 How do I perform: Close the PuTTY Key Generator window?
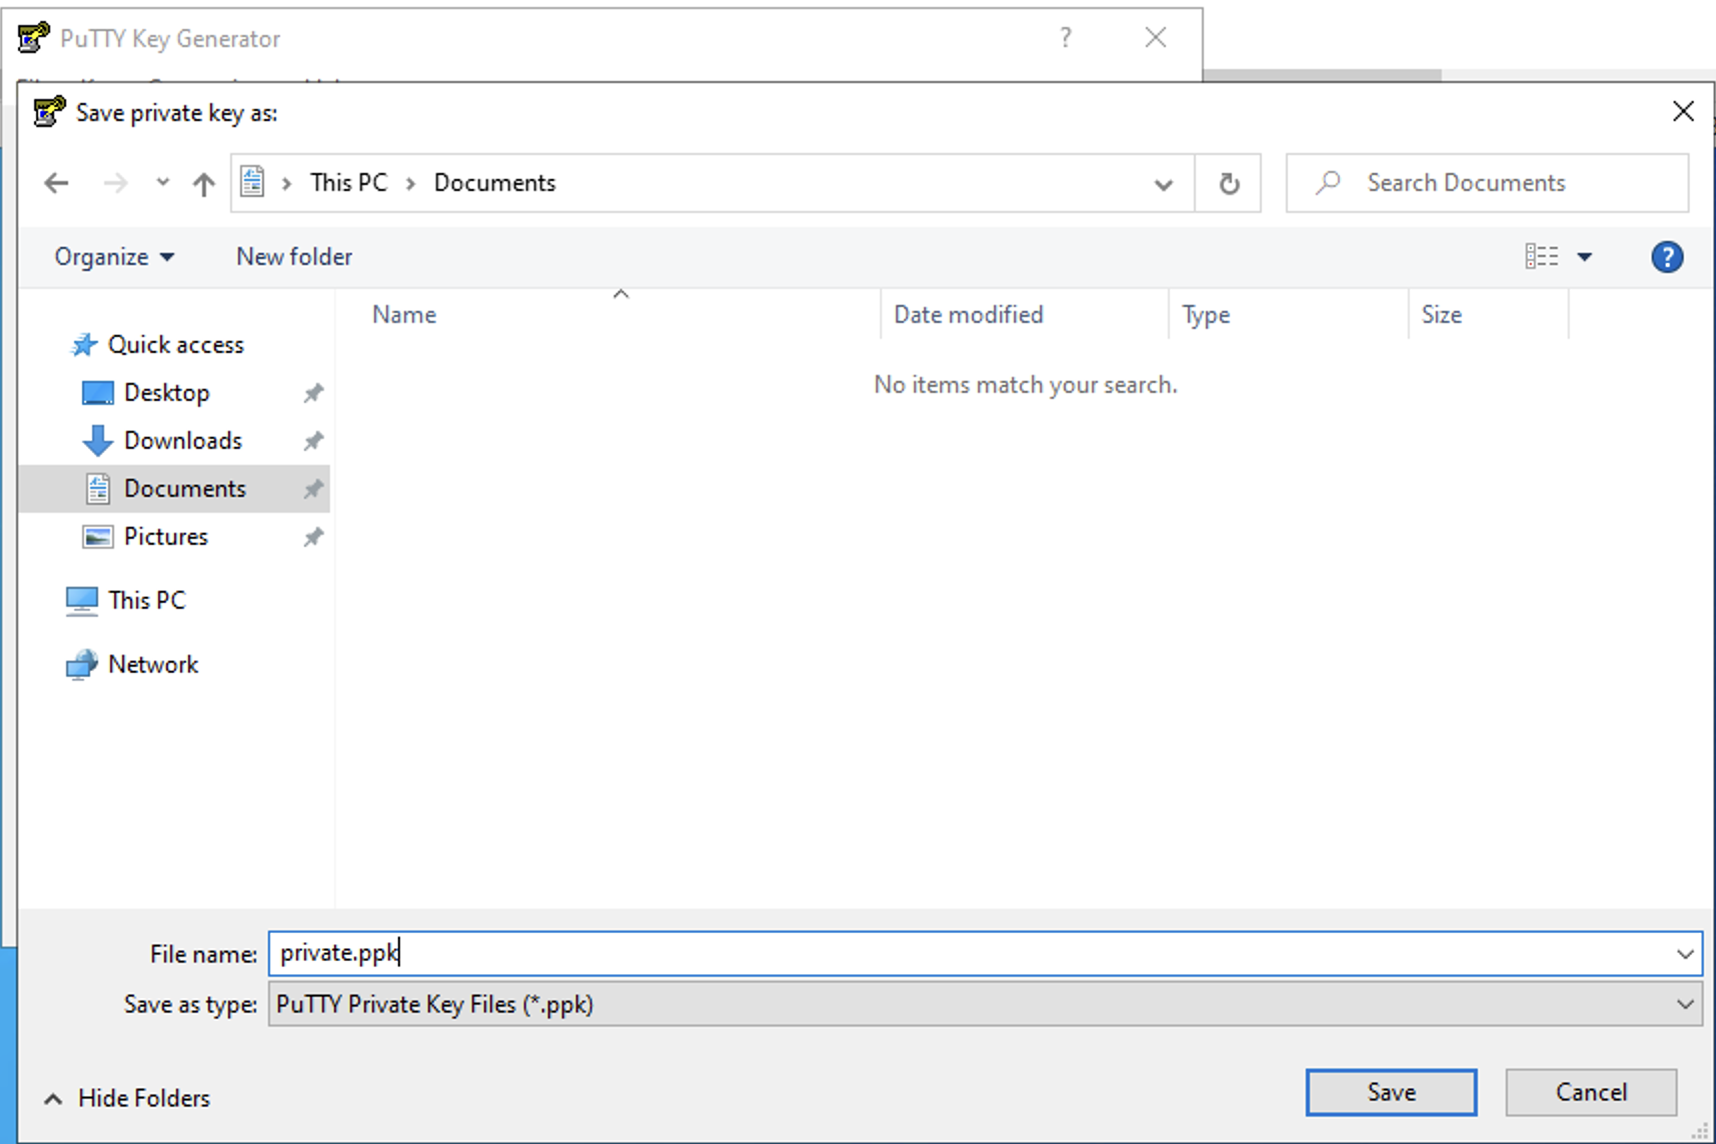[1156, 38]
